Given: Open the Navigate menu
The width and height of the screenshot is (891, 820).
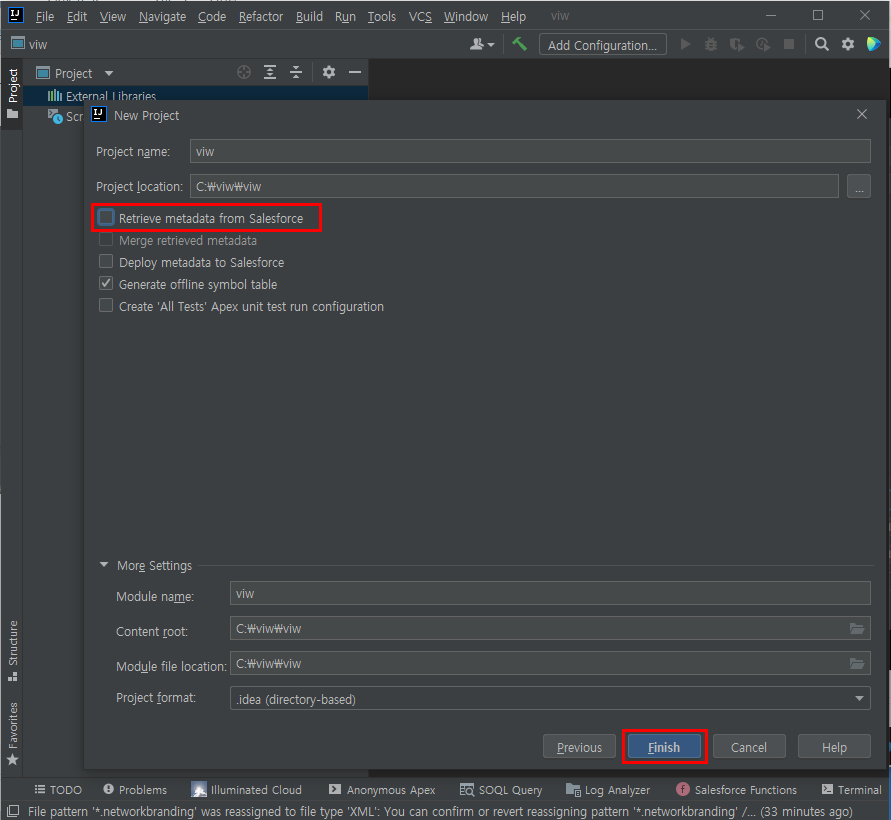Looking at the screenshot, I should [x=163, y=16].
